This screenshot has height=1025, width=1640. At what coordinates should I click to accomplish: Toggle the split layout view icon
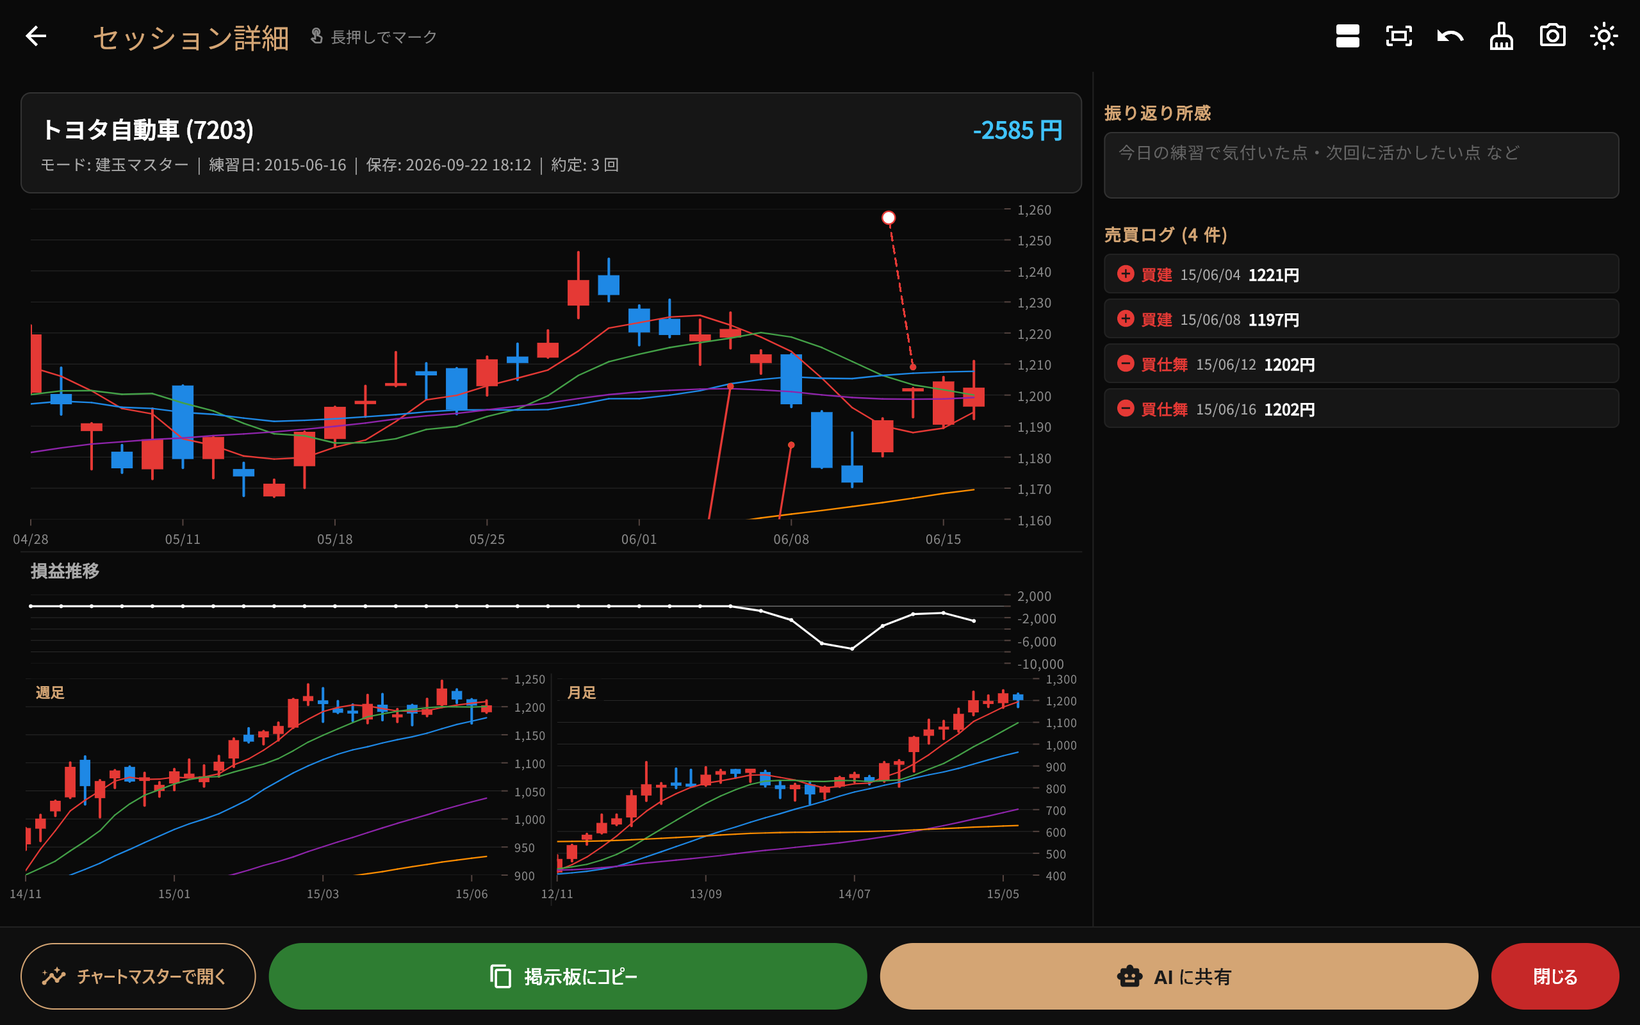pyautogui.click(x=1347, y=37)
